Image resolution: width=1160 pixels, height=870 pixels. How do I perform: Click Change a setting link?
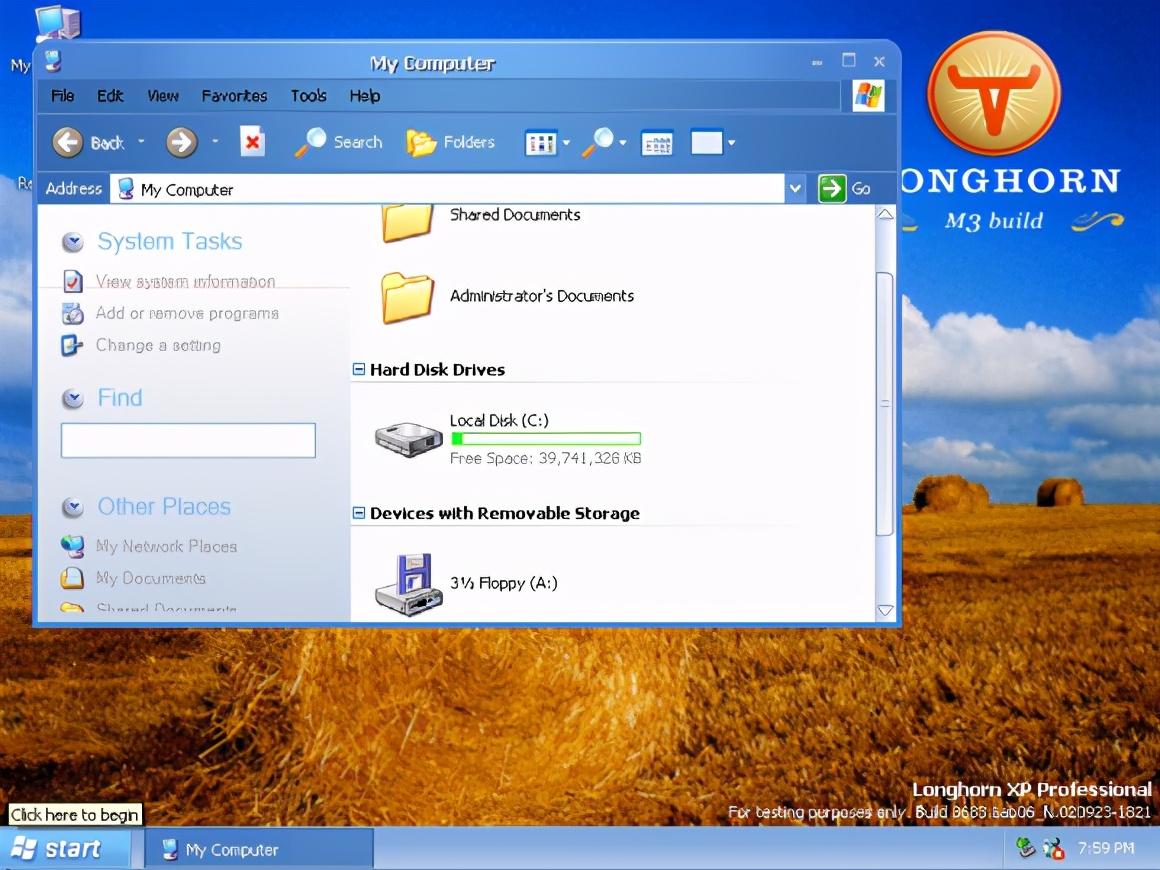158,345
